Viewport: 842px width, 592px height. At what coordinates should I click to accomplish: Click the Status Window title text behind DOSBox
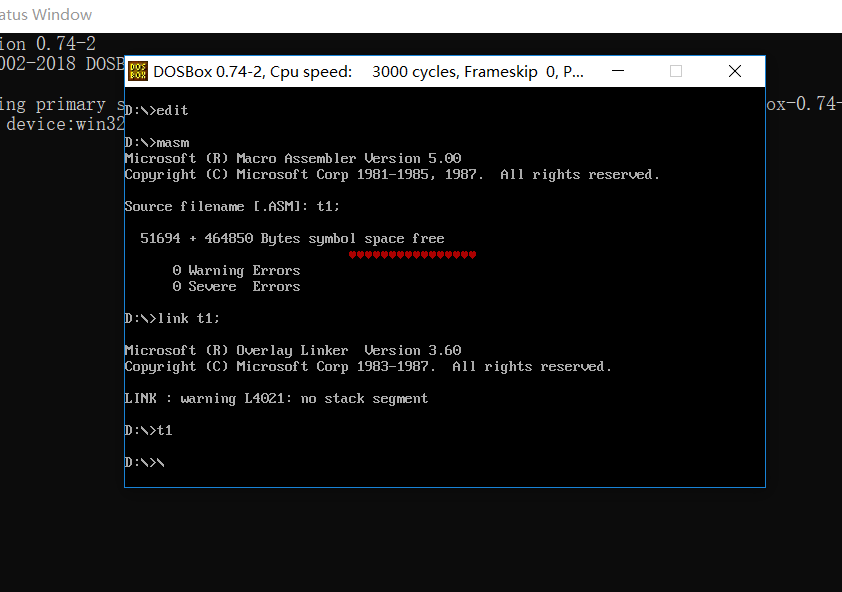coord(46,15)
